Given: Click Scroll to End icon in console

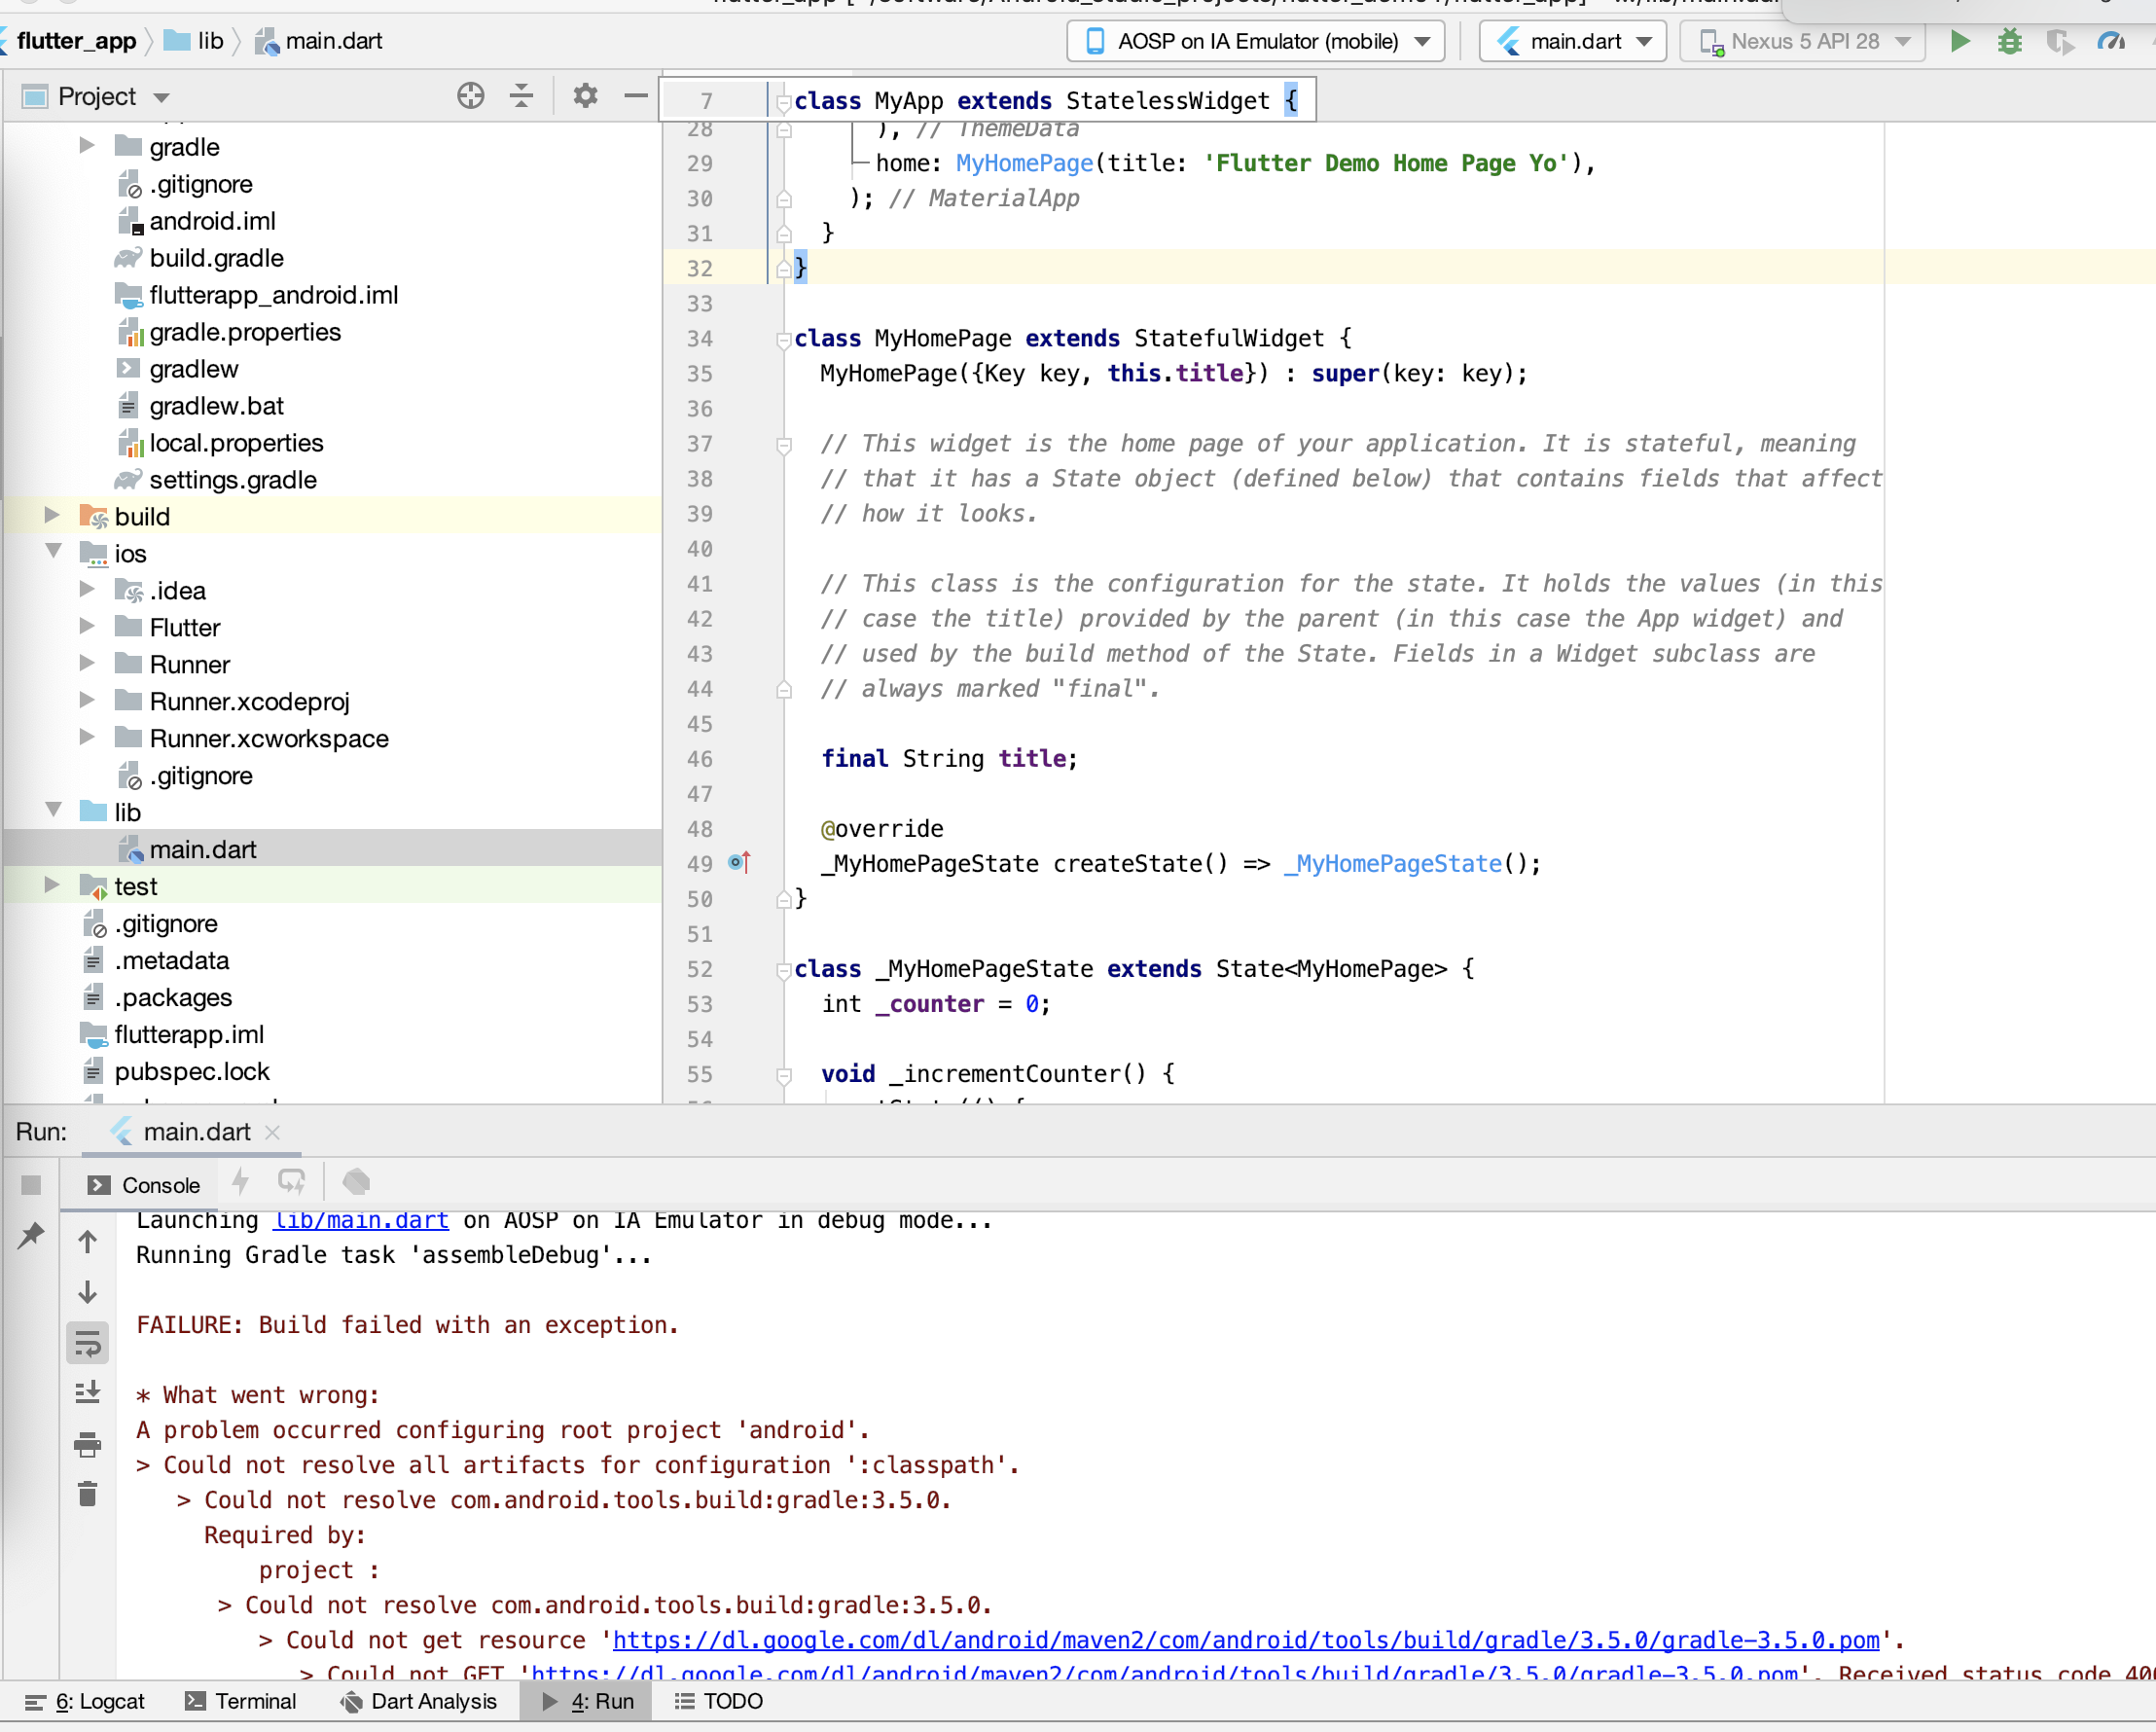Looking at the screenshot, I should coord(88,1393).
